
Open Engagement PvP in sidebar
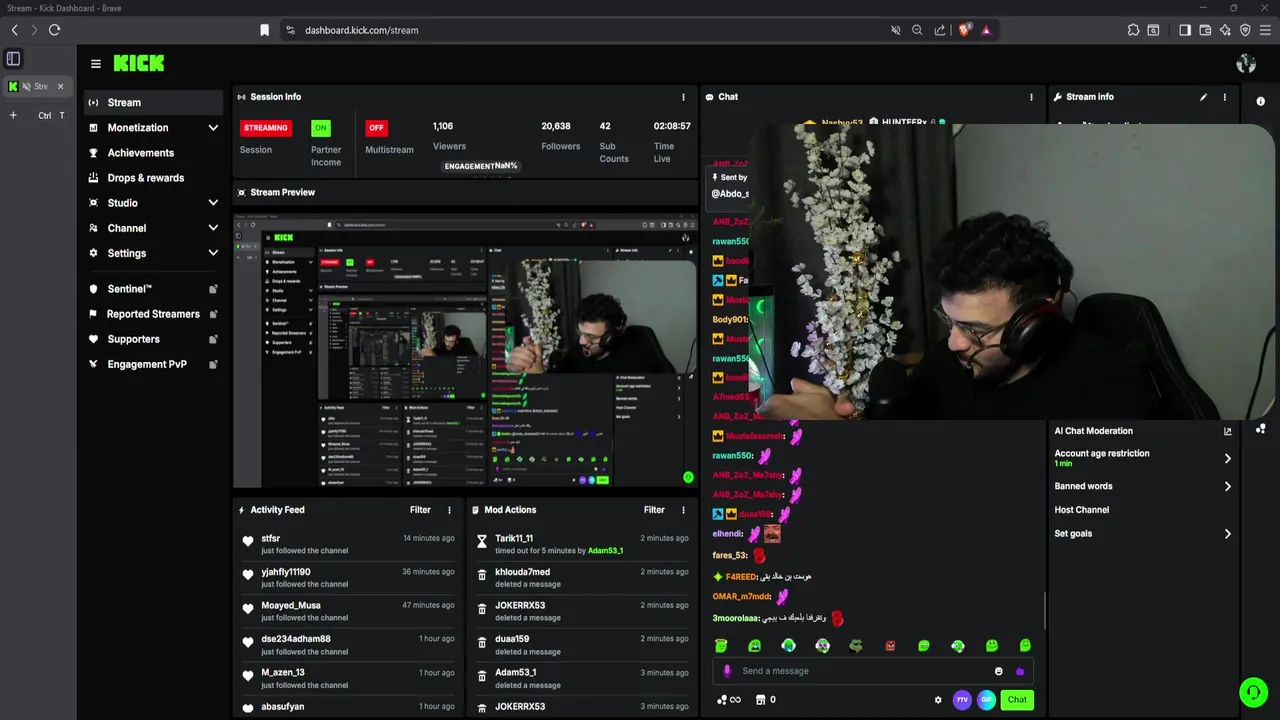tap(153, 364)
